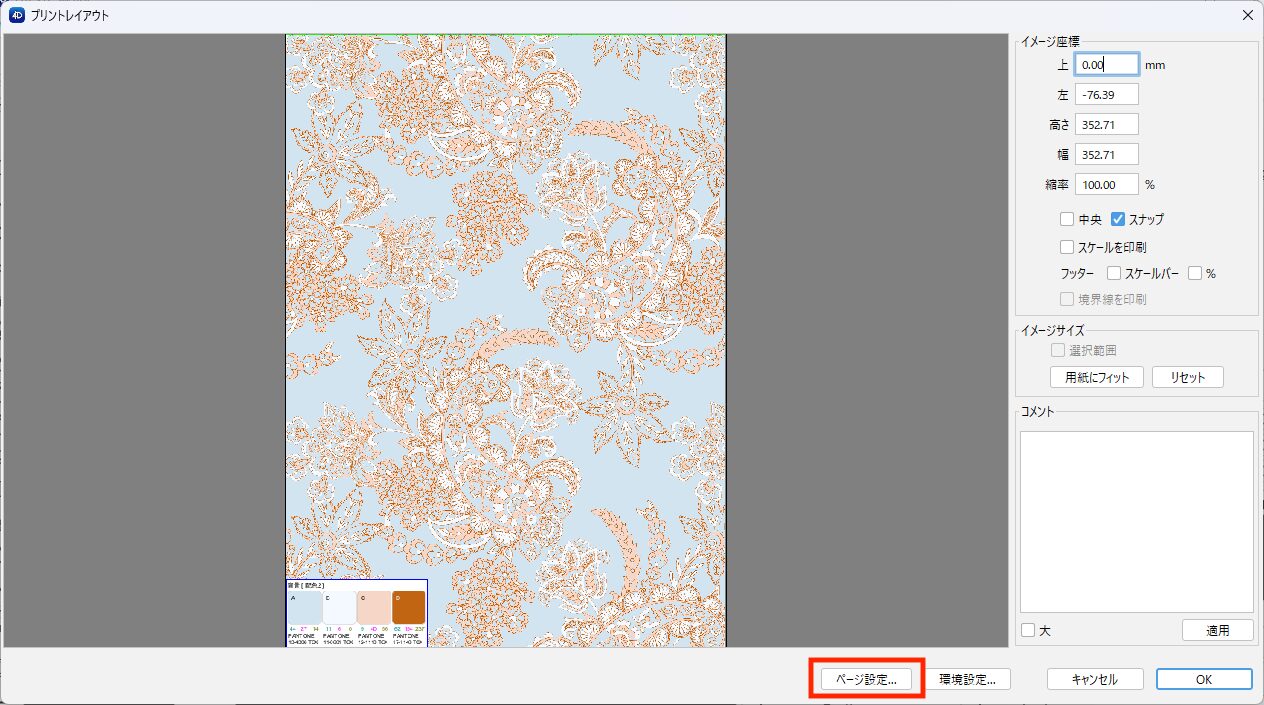
Task: Click the dark orange D swatch
Action: [x=408, y=608]
